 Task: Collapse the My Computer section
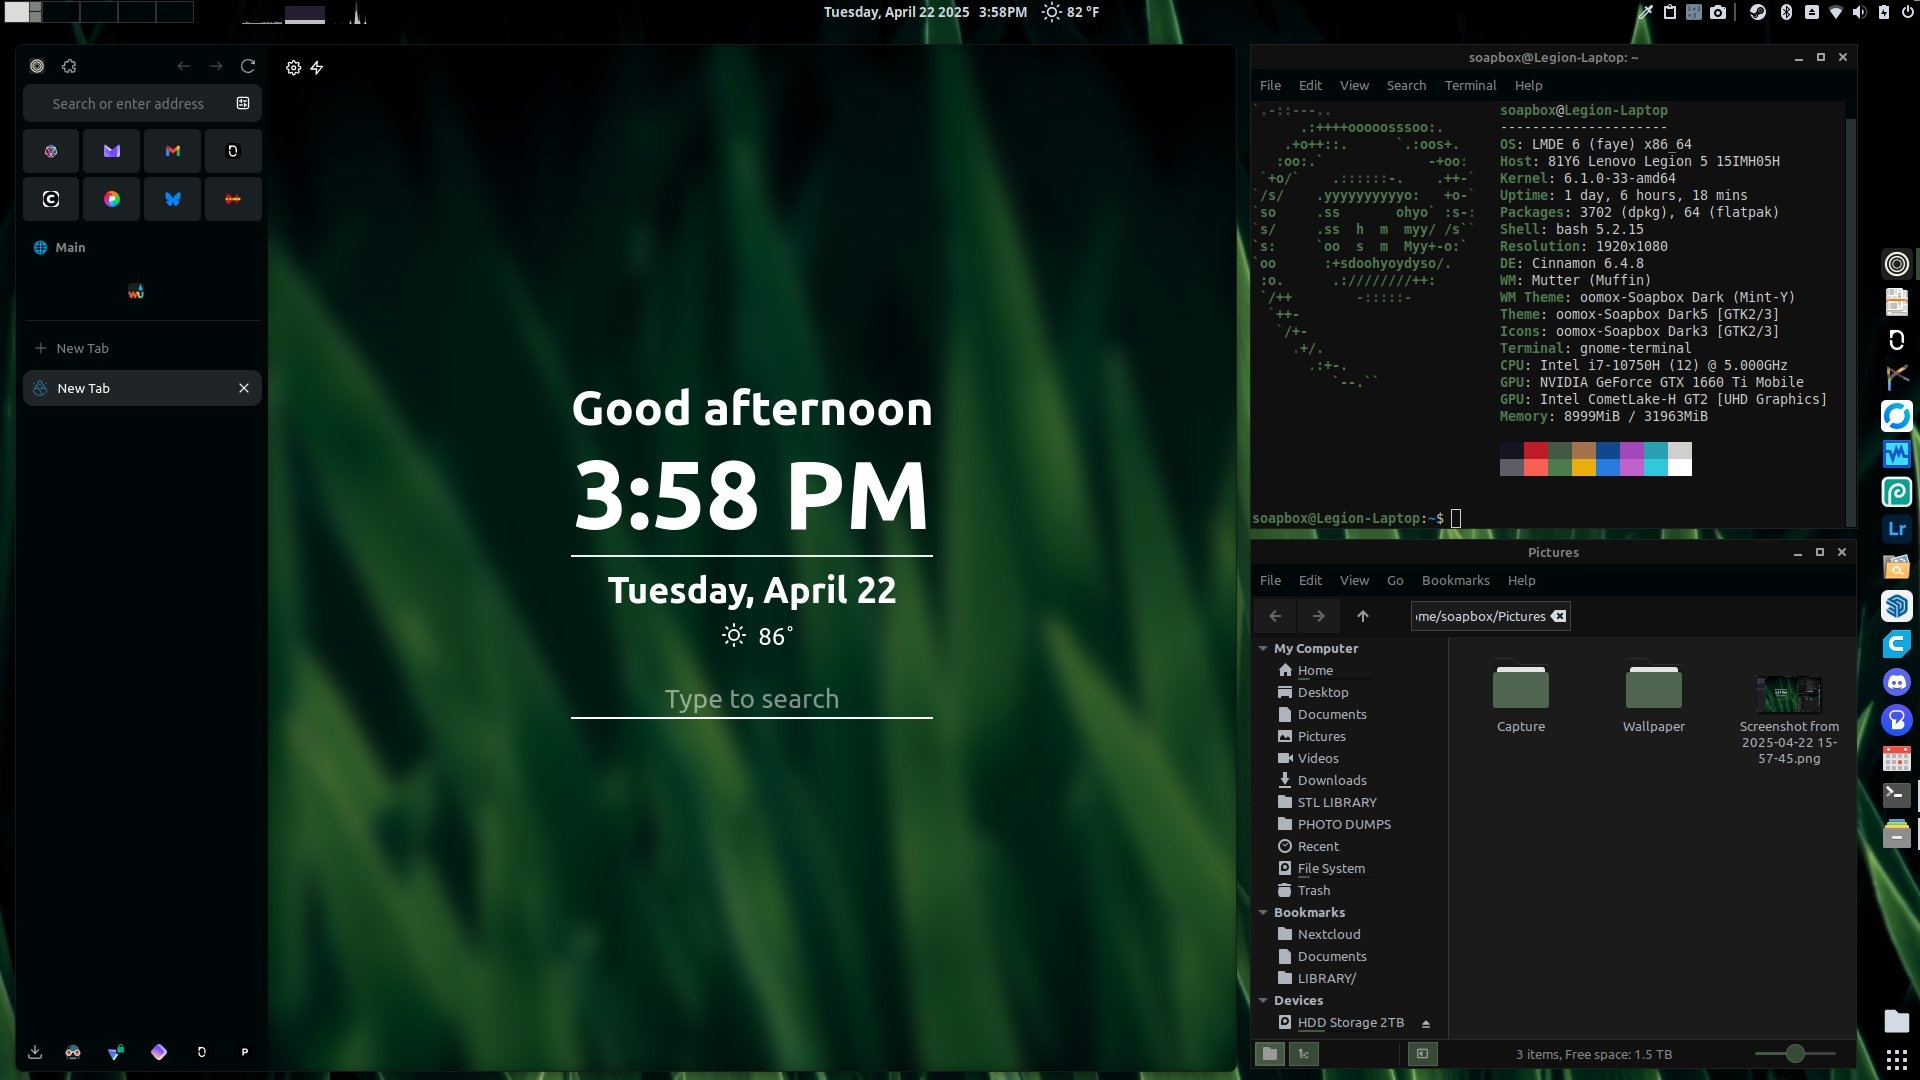pos(1263,648)
